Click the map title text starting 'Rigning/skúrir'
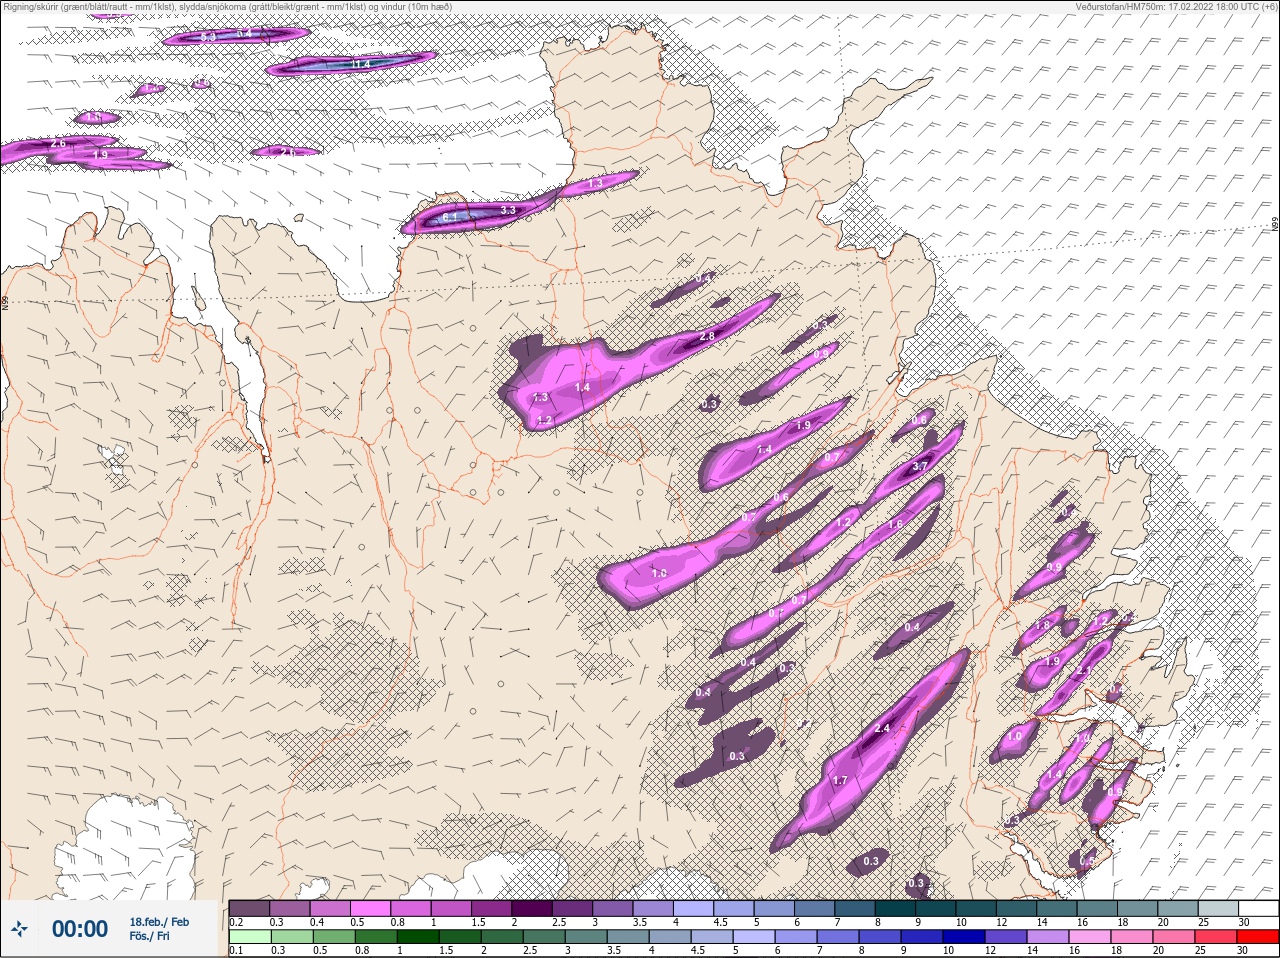 coord(227,6)
